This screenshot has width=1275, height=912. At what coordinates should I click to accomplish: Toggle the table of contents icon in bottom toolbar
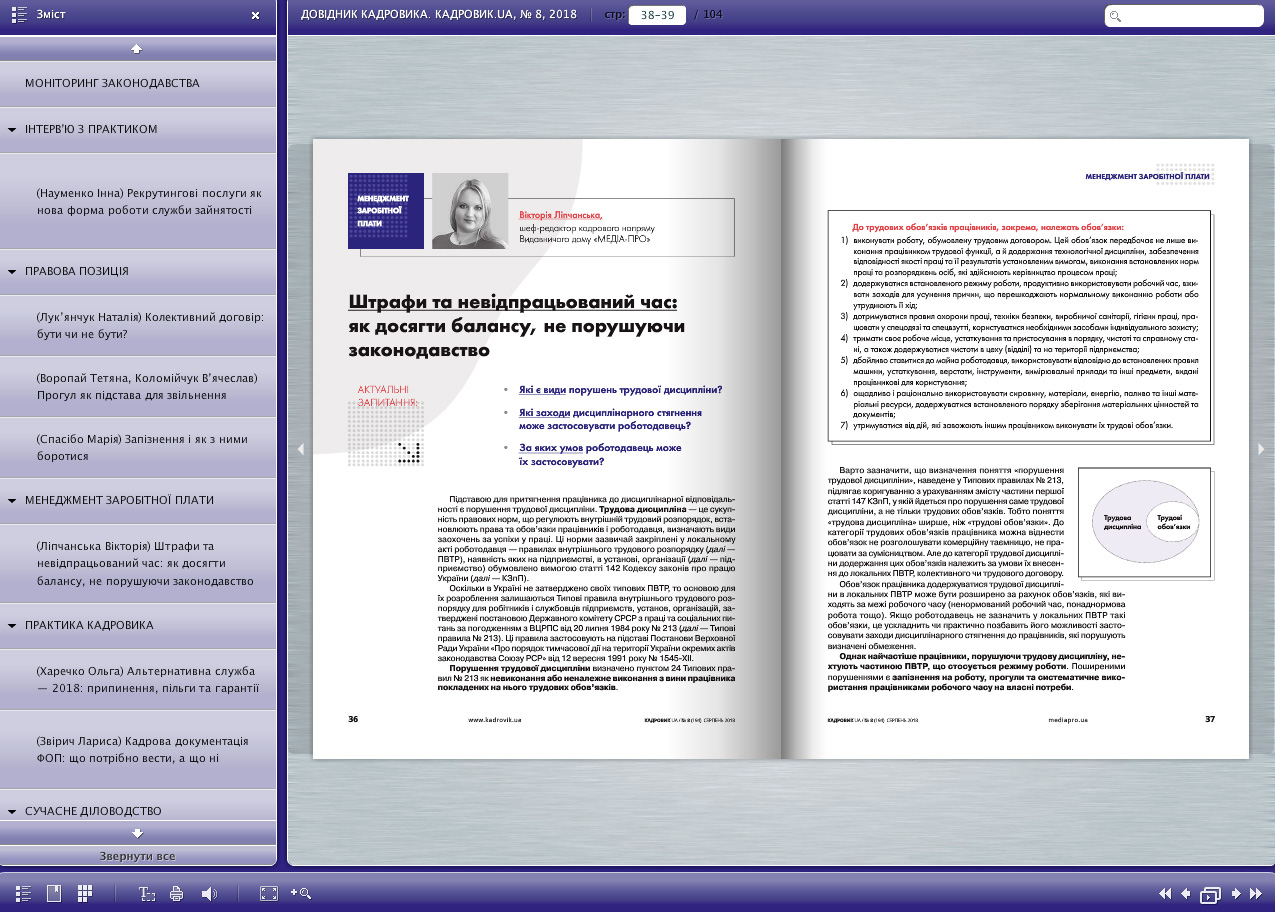24,893
